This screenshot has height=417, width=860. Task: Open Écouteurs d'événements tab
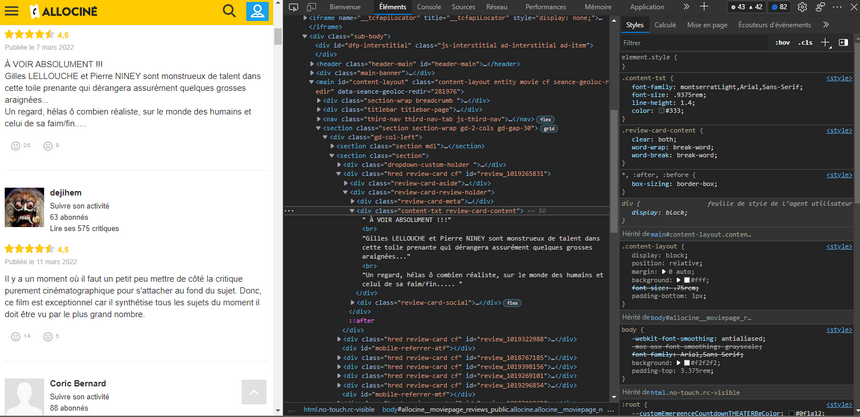(x=774, y=25)
